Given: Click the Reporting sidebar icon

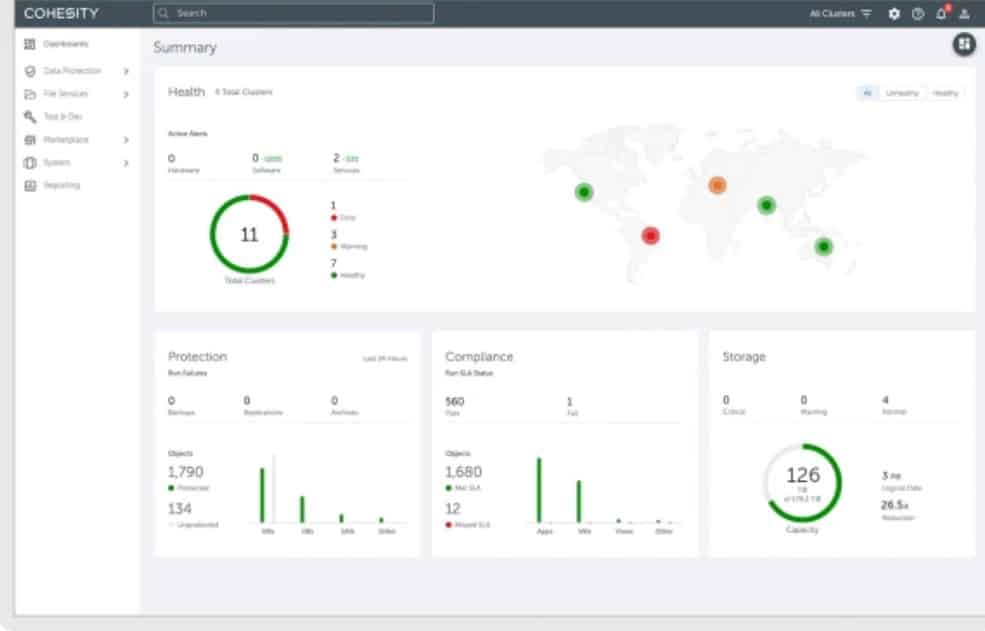Looking at the screenshot, I should point(30,185).
